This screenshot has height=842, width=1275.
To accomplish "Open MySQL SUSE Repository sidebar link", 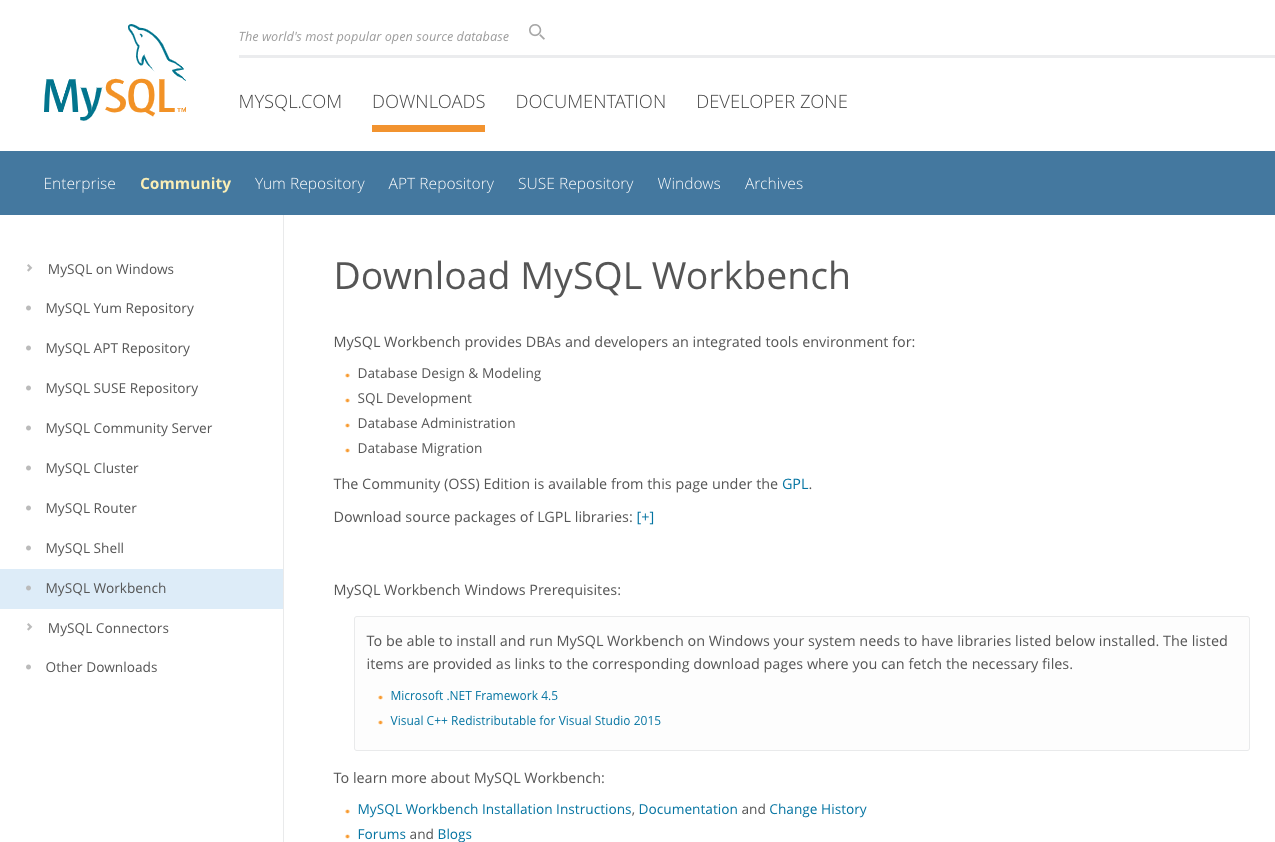I will coord(122,388).
